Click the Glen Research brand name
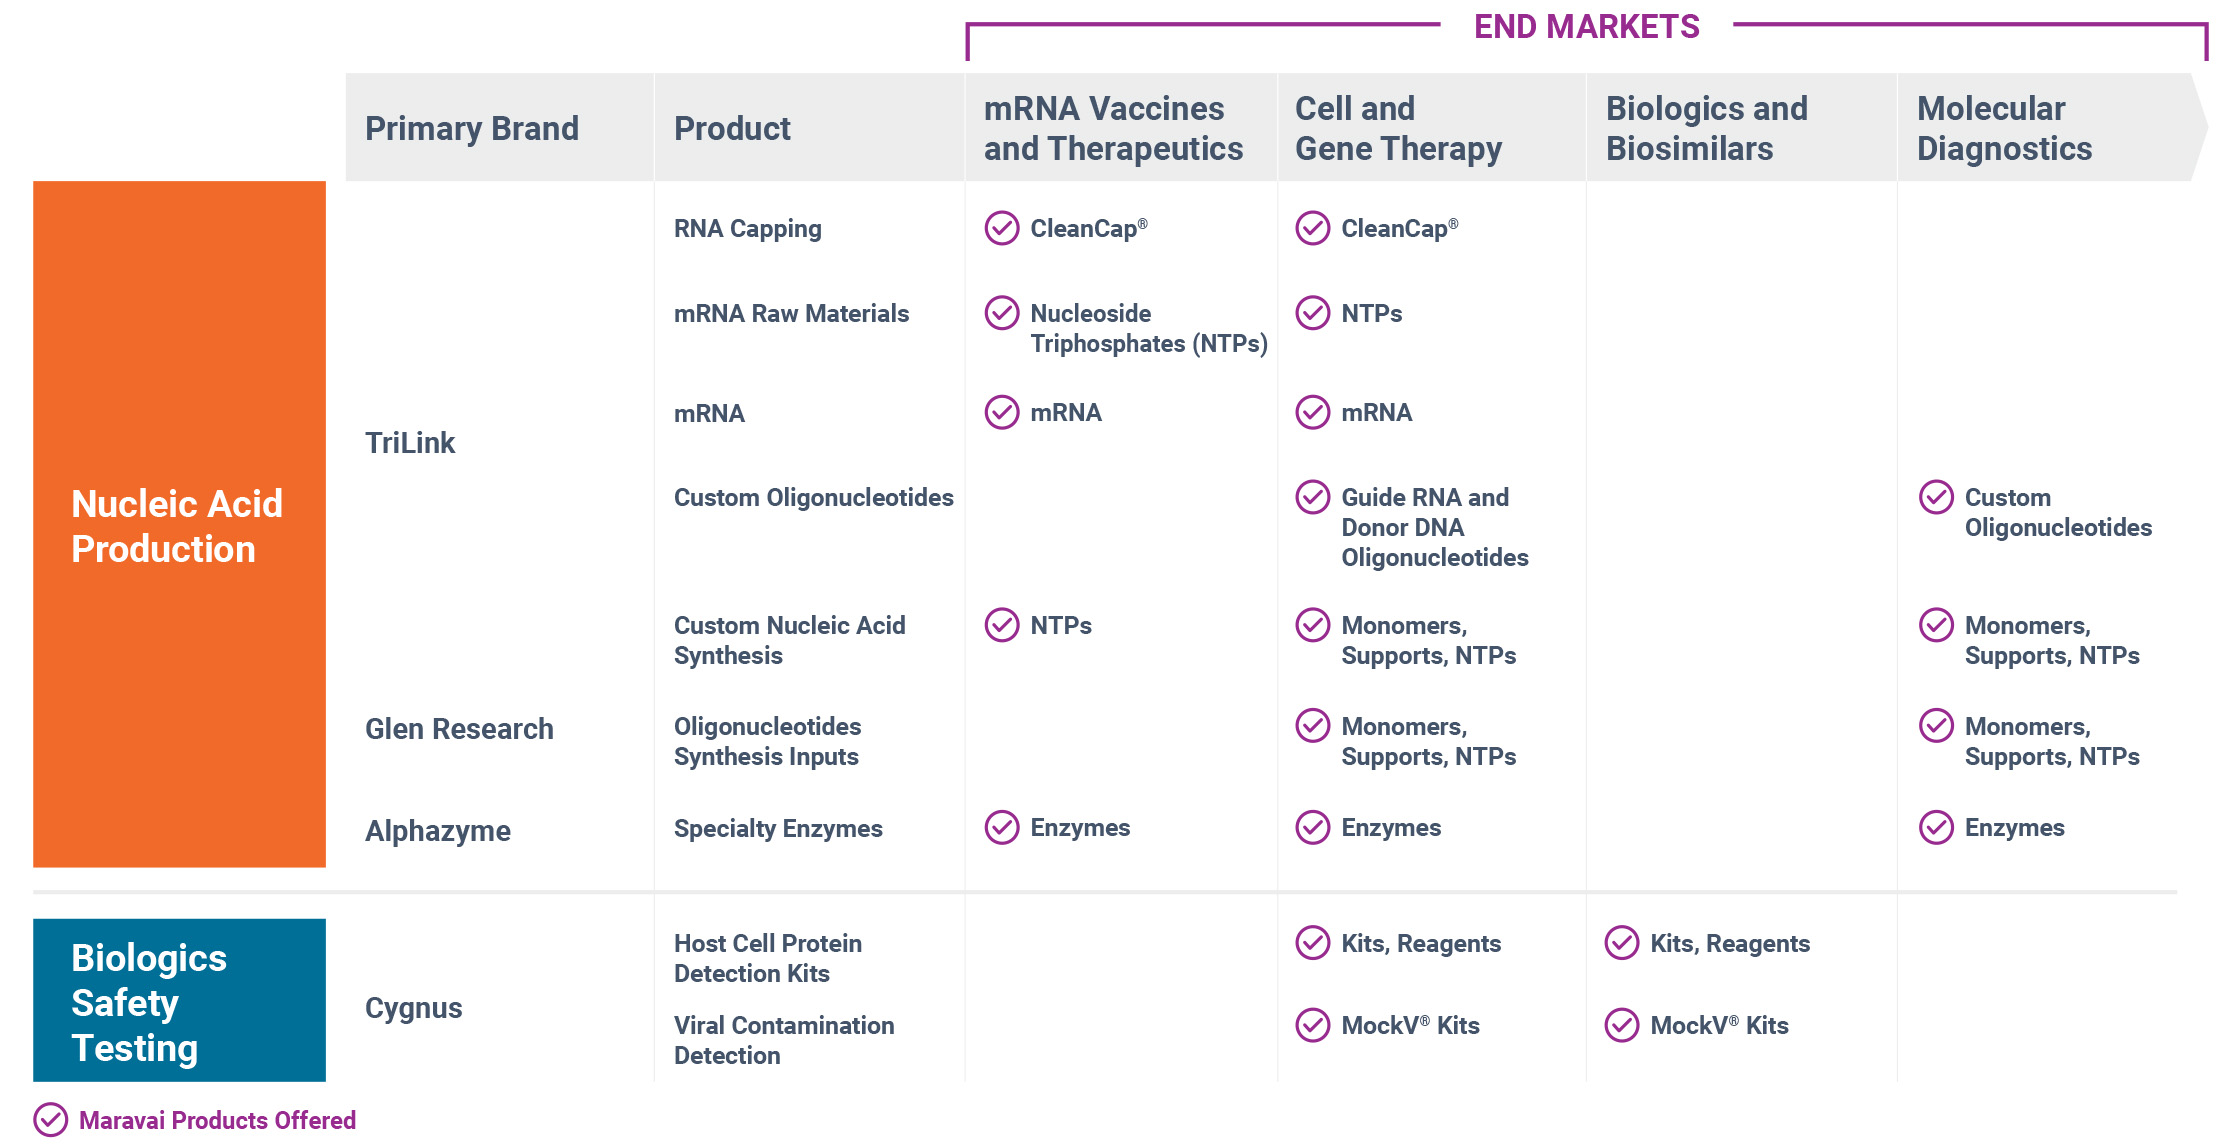 (x=459, y=729)
